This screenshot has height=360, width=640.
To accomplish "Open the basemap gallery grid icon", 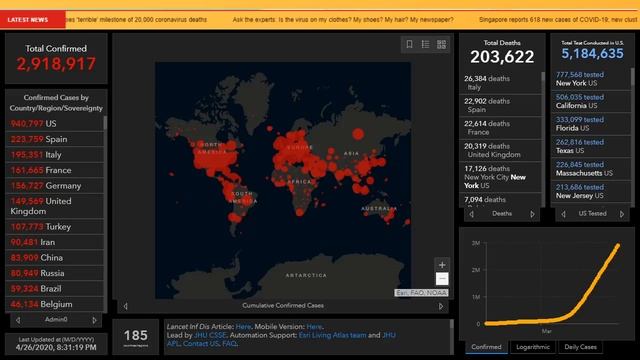I will point(441,44).
